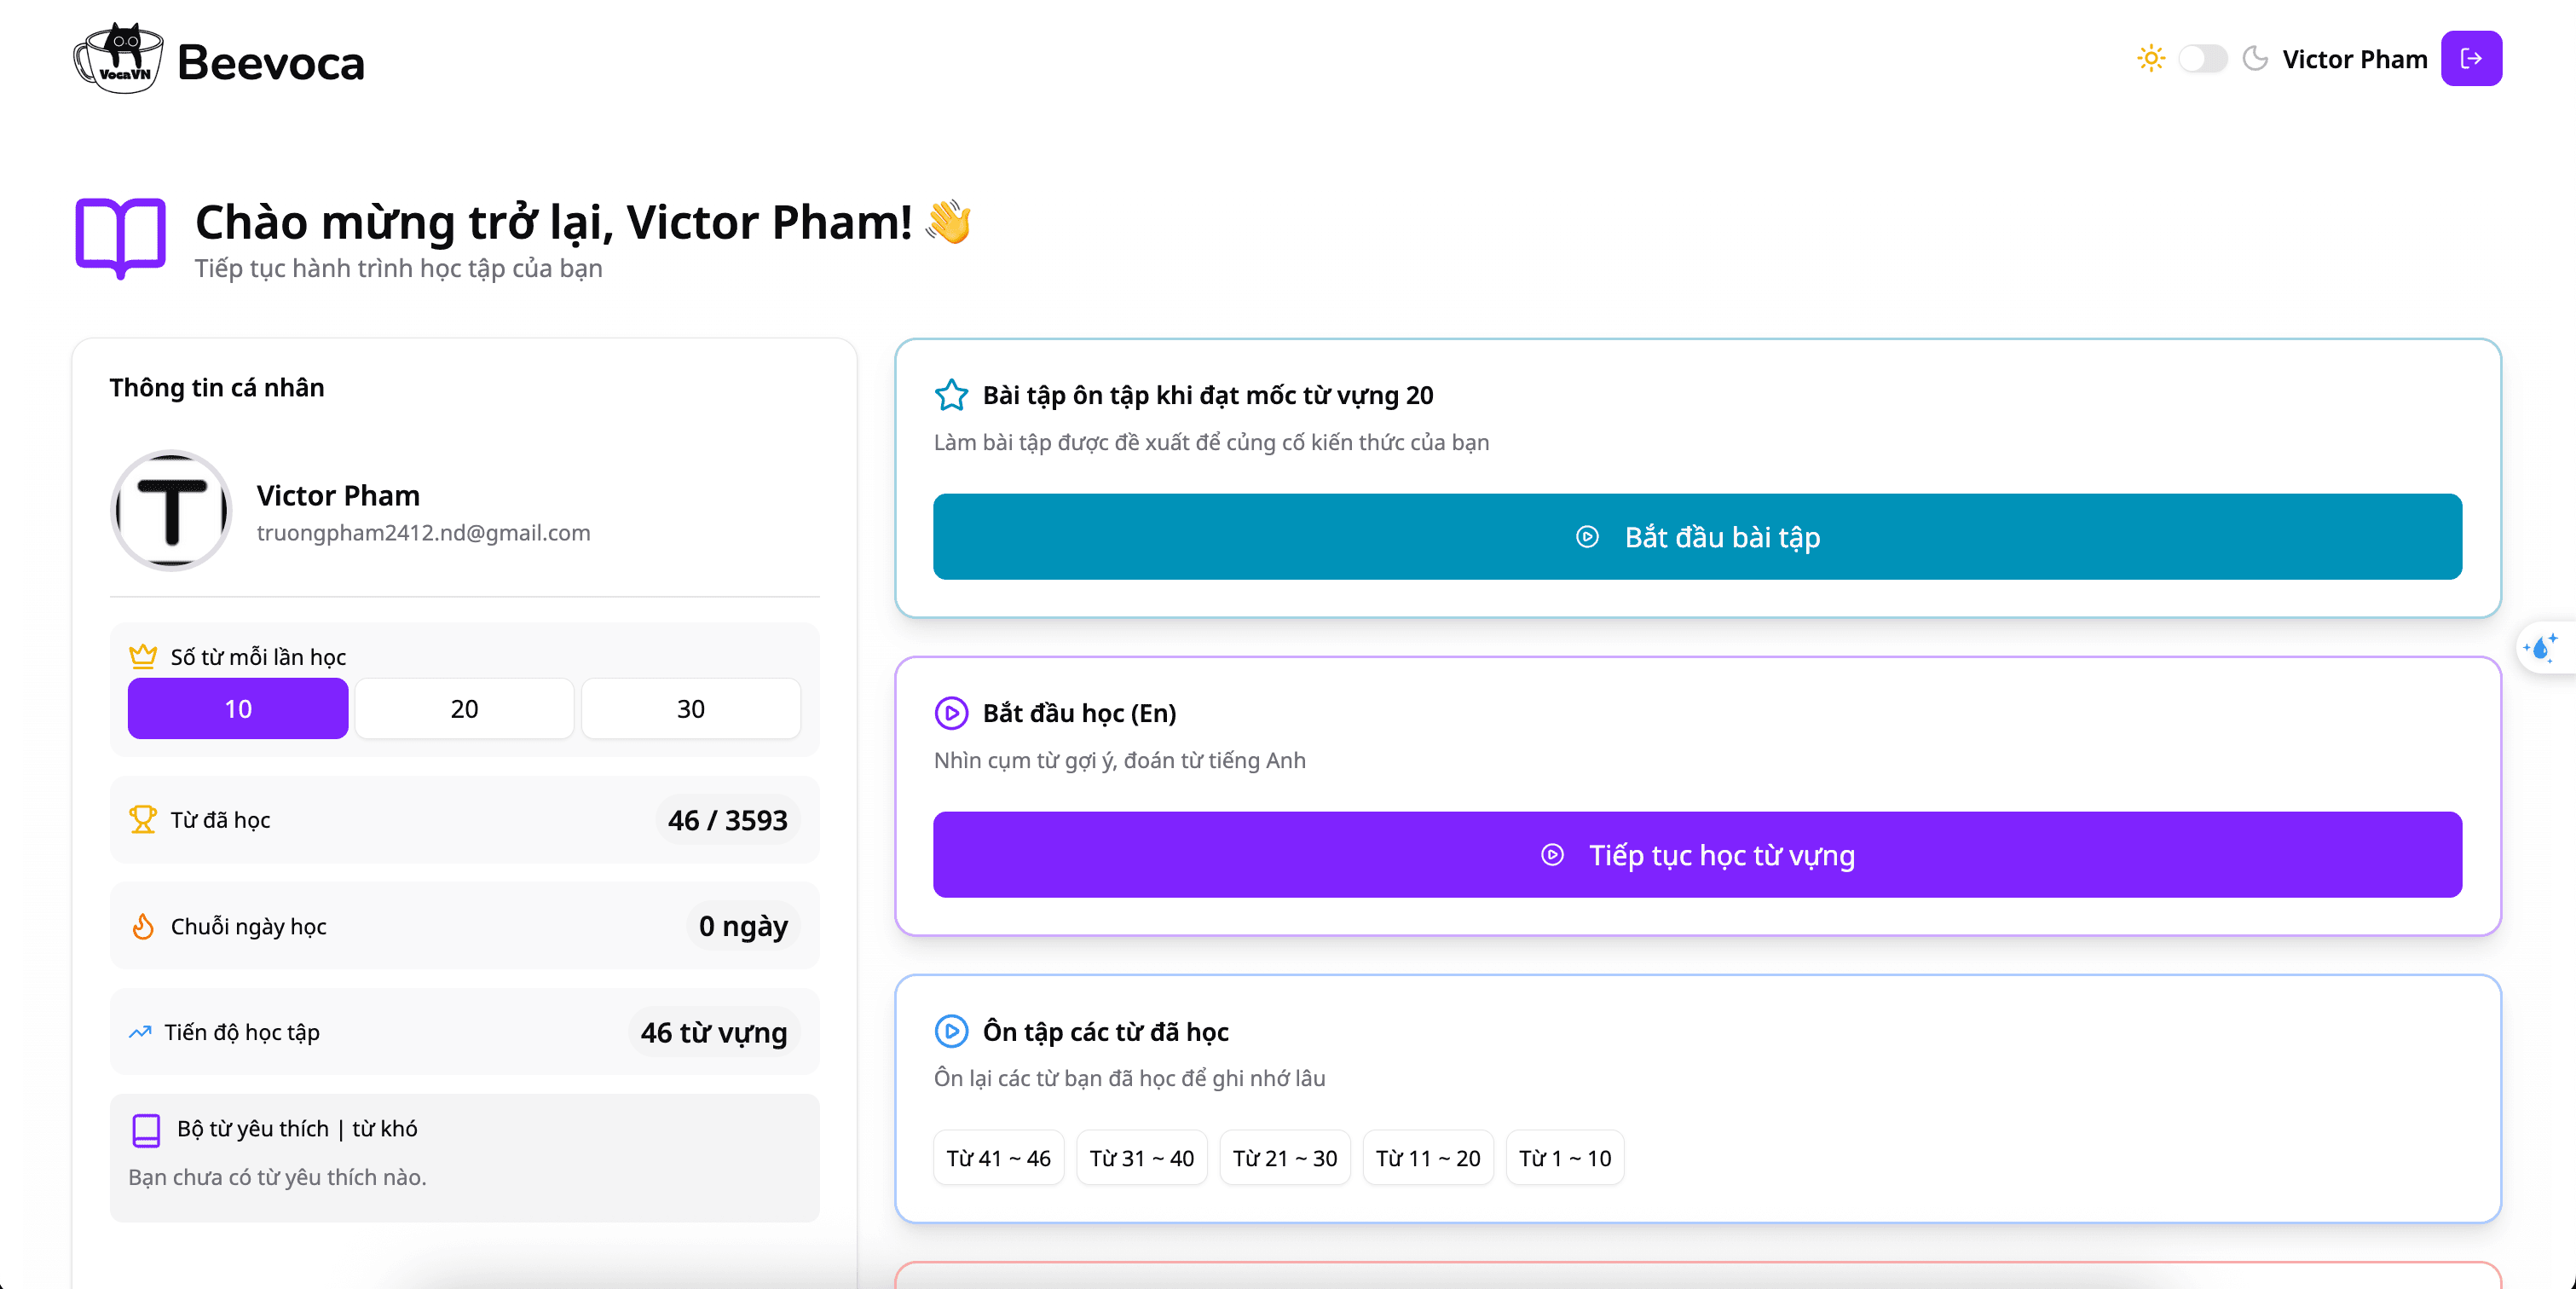Open review set Từ 21 ~ 30
Image resolution: width=2576 pixels, height=1289 pixels.
[x=1284, y=1158]
